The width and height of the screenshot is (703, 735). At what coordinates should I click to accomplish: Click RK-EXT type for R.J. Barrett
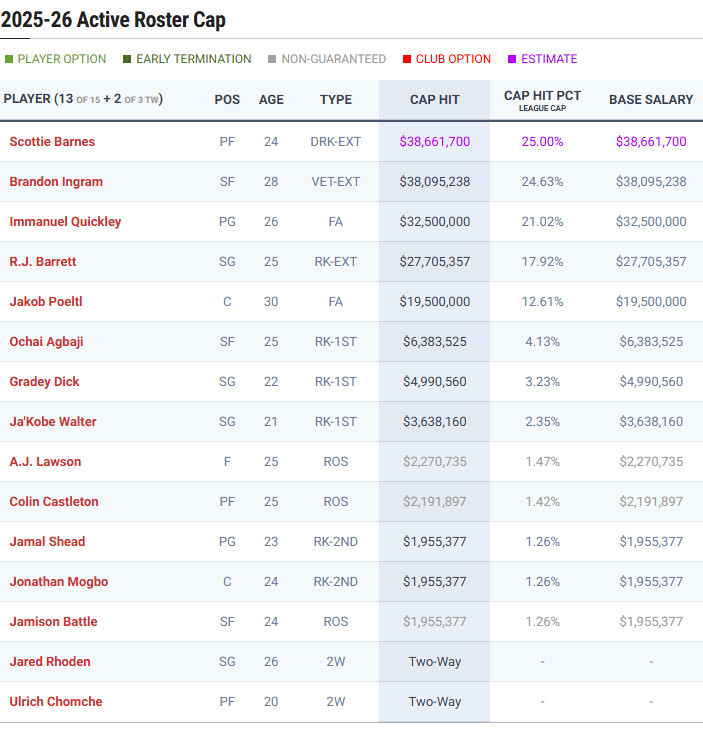[x=336, y=262]
